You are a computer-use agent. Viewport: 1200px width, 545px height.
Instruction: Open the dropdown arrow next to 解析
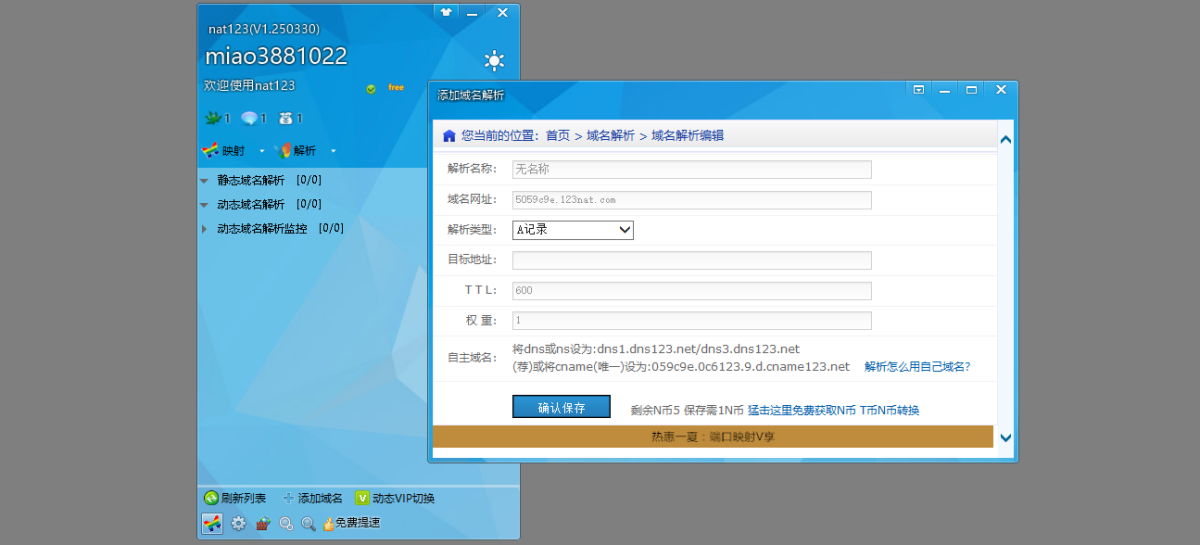click(x=333, y=151)
